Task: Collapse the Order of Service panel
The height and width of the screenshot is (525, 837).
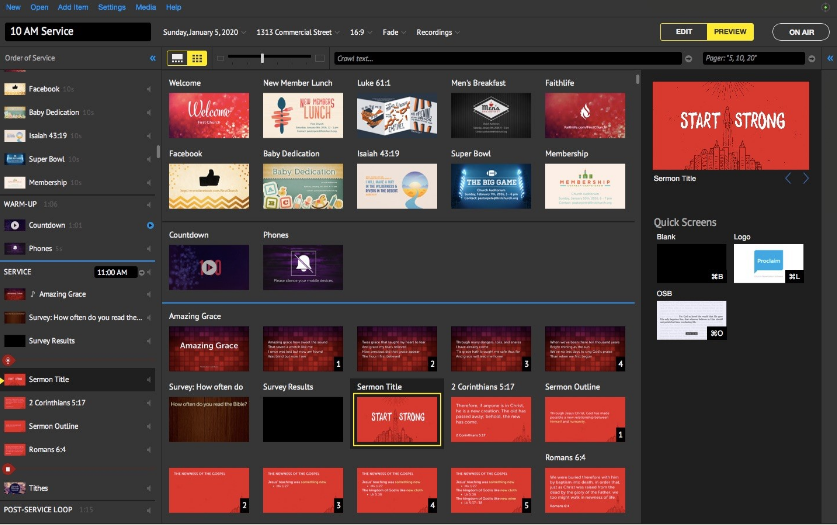Action: (153, 58)
